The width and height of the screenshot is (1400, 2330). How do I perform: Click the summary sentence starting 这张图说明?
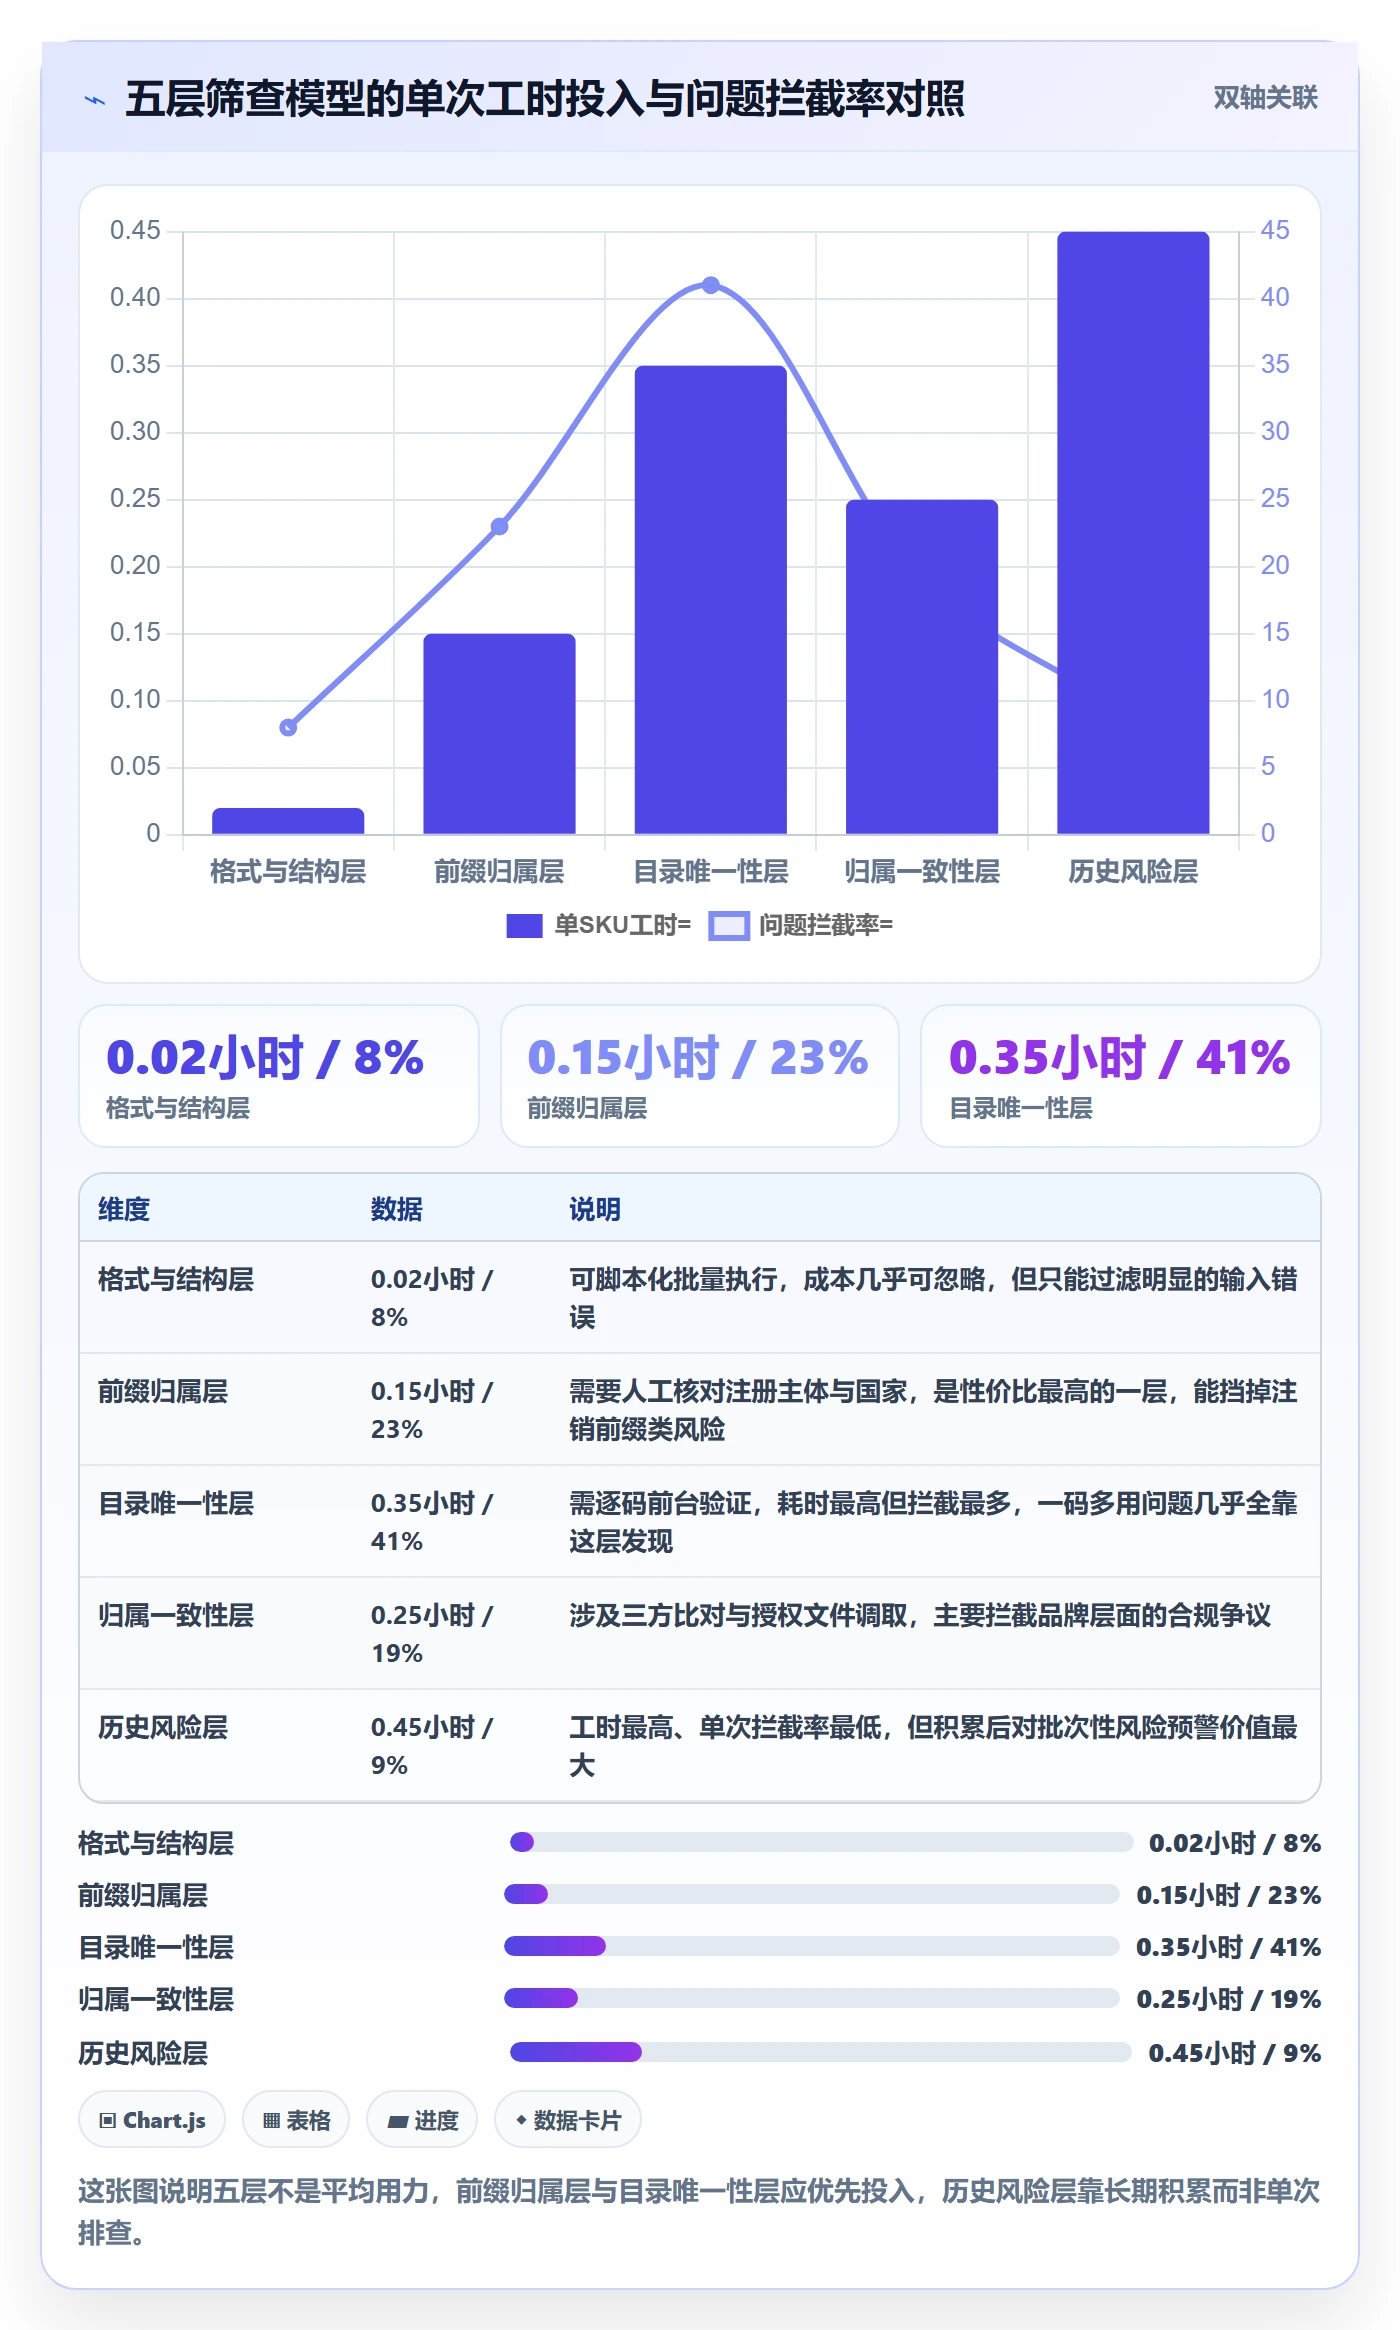click(x=699, y=2211)
